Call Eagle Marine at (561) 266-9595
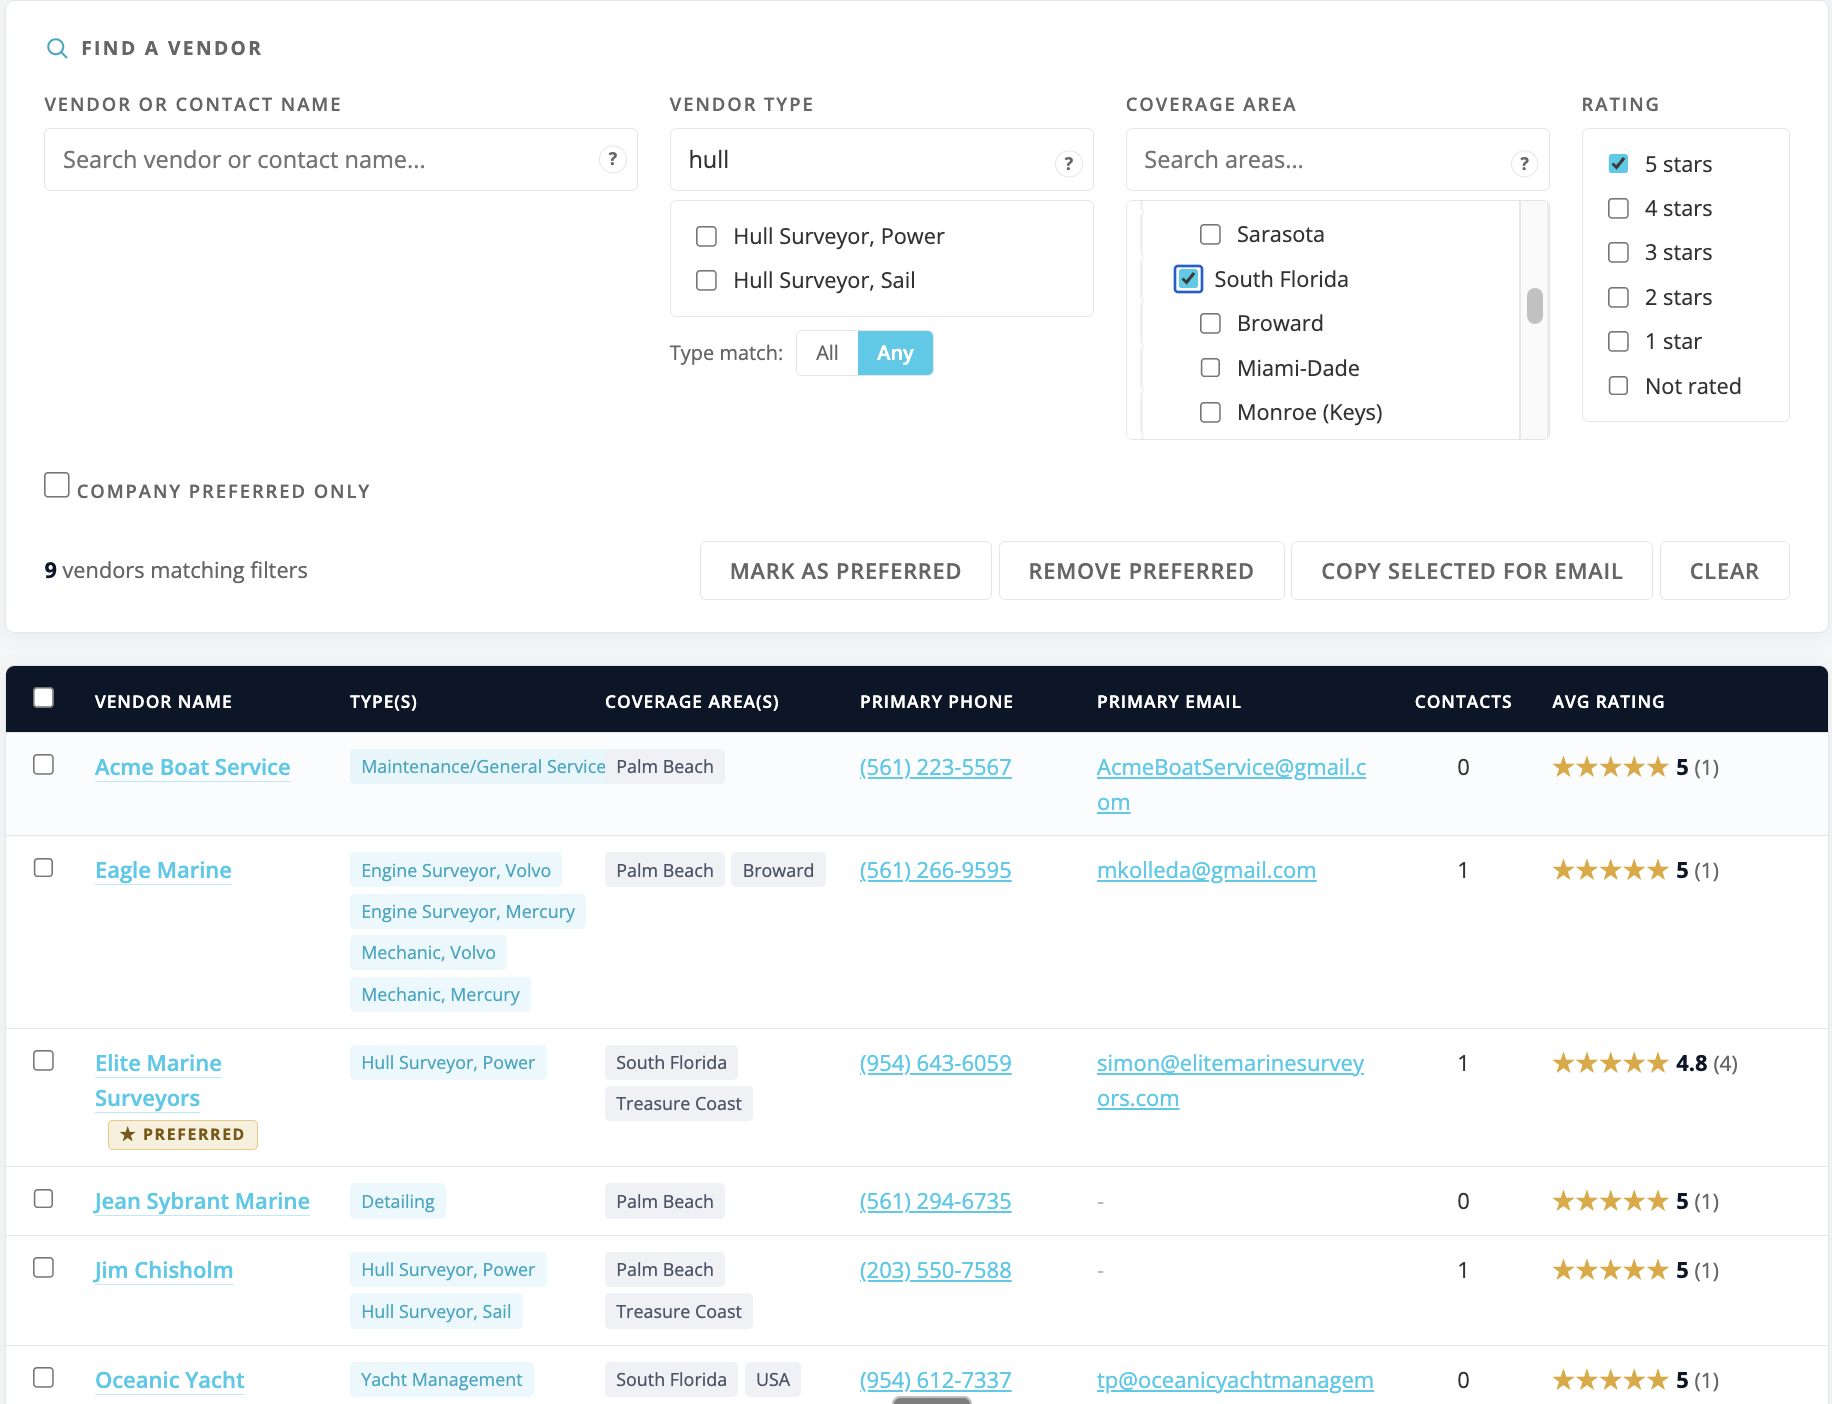Screen dimensions: 1832x1404 point(935,870)
